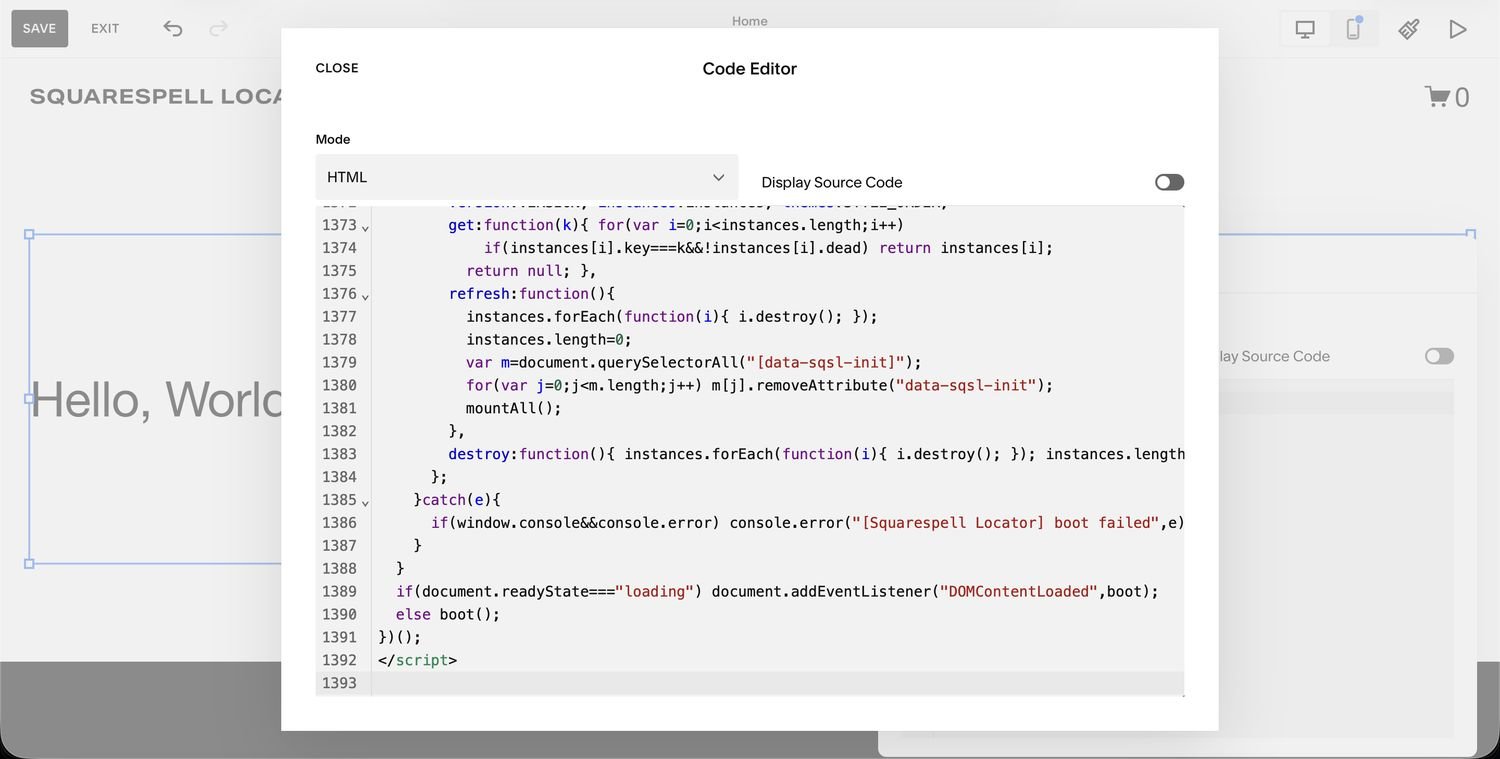The image size is (1500, 759).
Task: Click the bottom-left block resize handle
Action: 29,564
